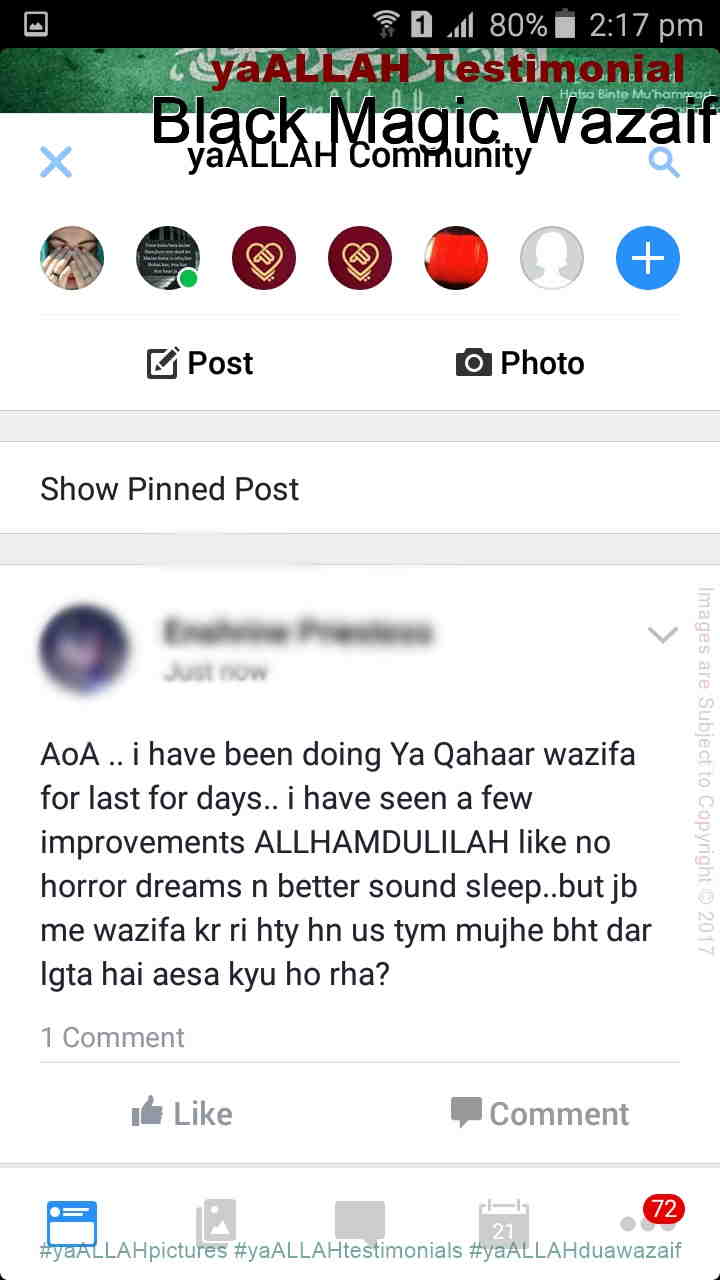Screen dimensions: 720x1280
Task: Open the photos tab in bottom bar
Action: pyautogui.click(x=216, y=1223)
